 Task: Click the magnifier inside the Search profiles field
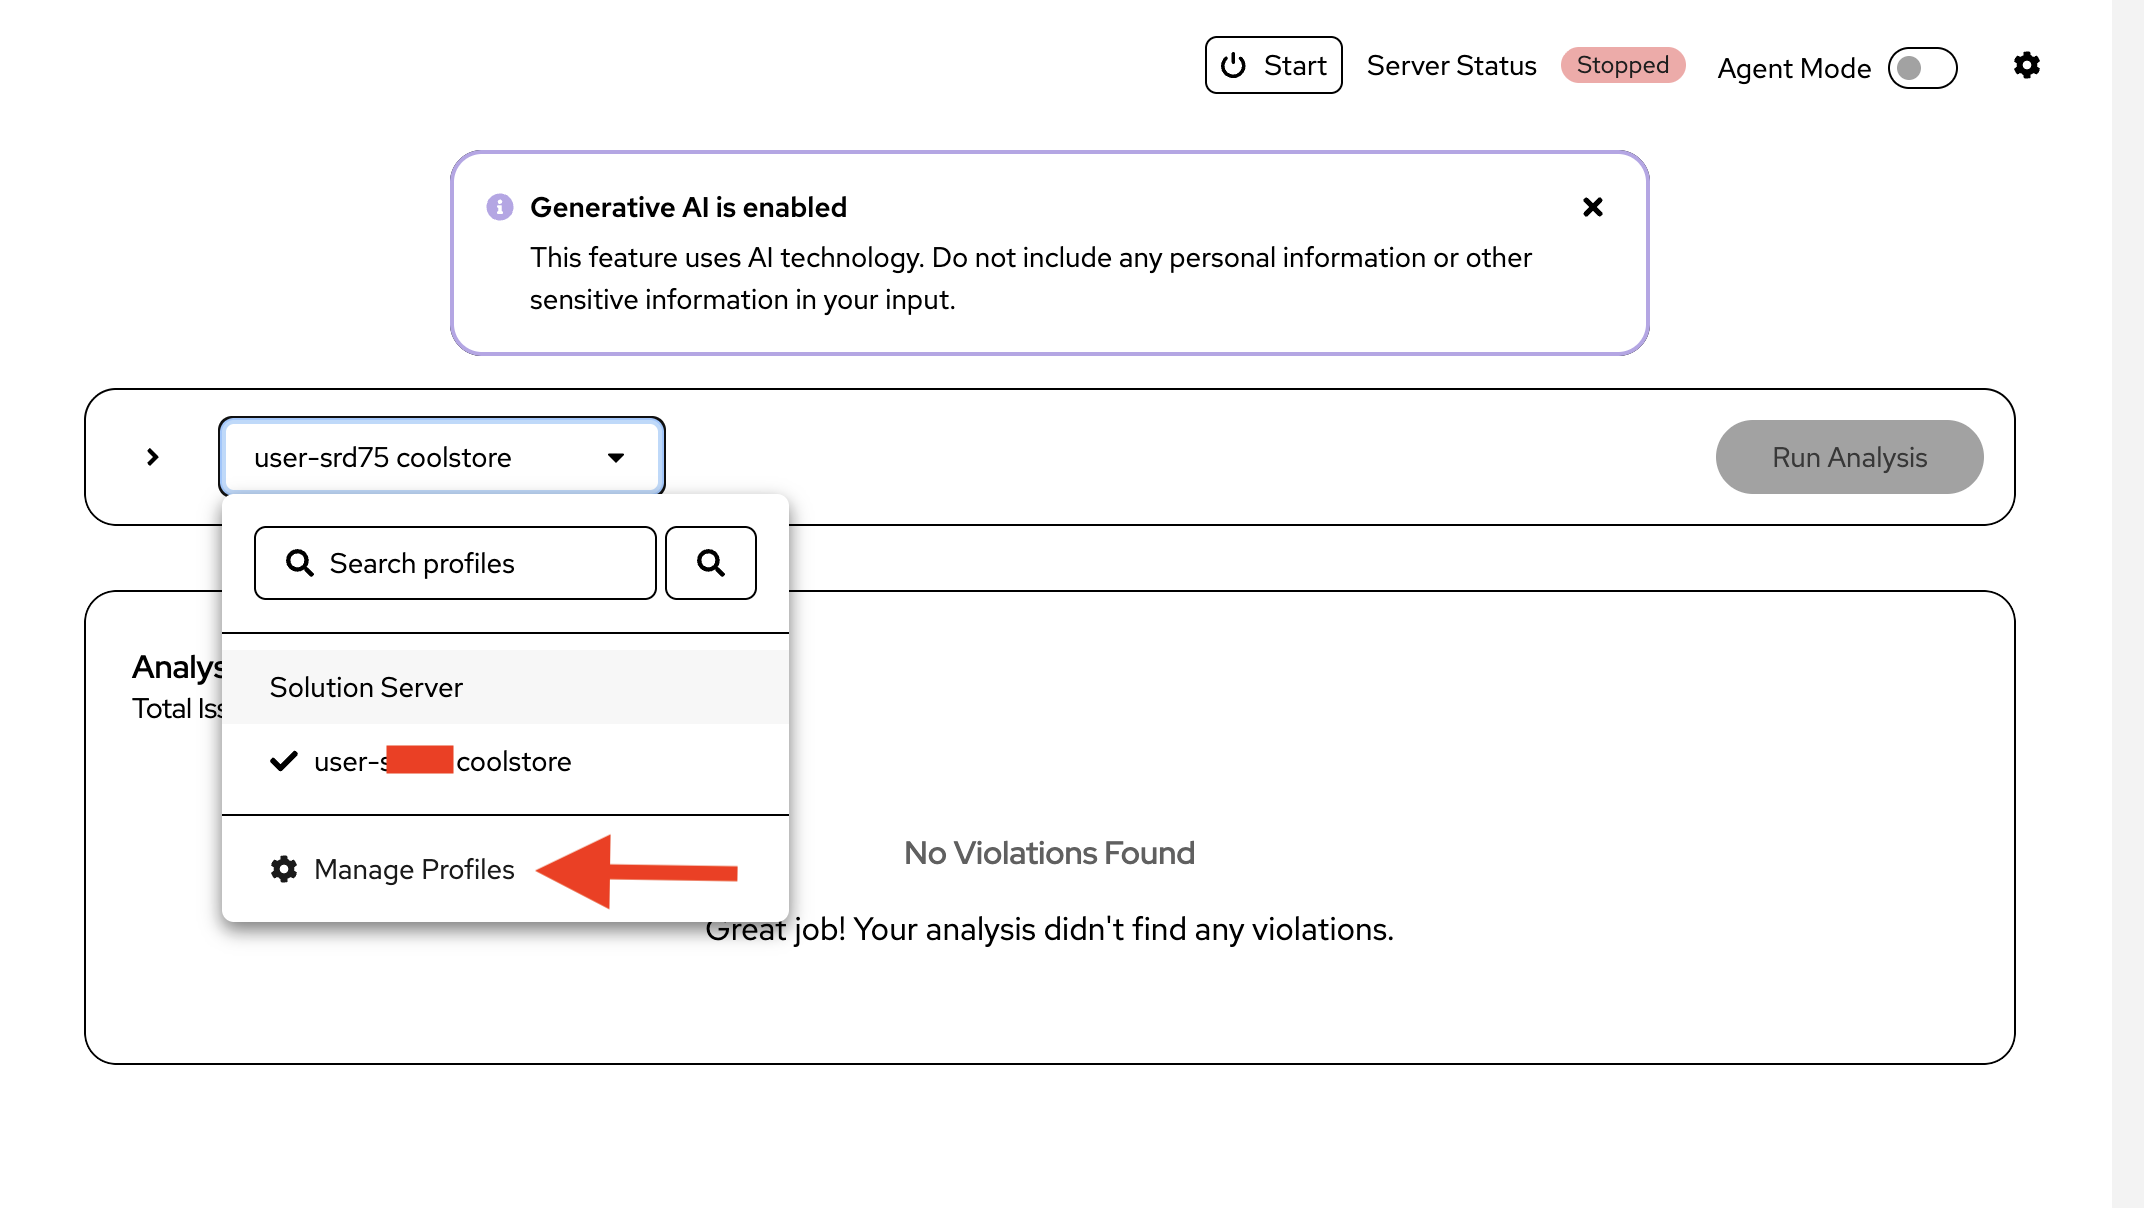[299, 563]
